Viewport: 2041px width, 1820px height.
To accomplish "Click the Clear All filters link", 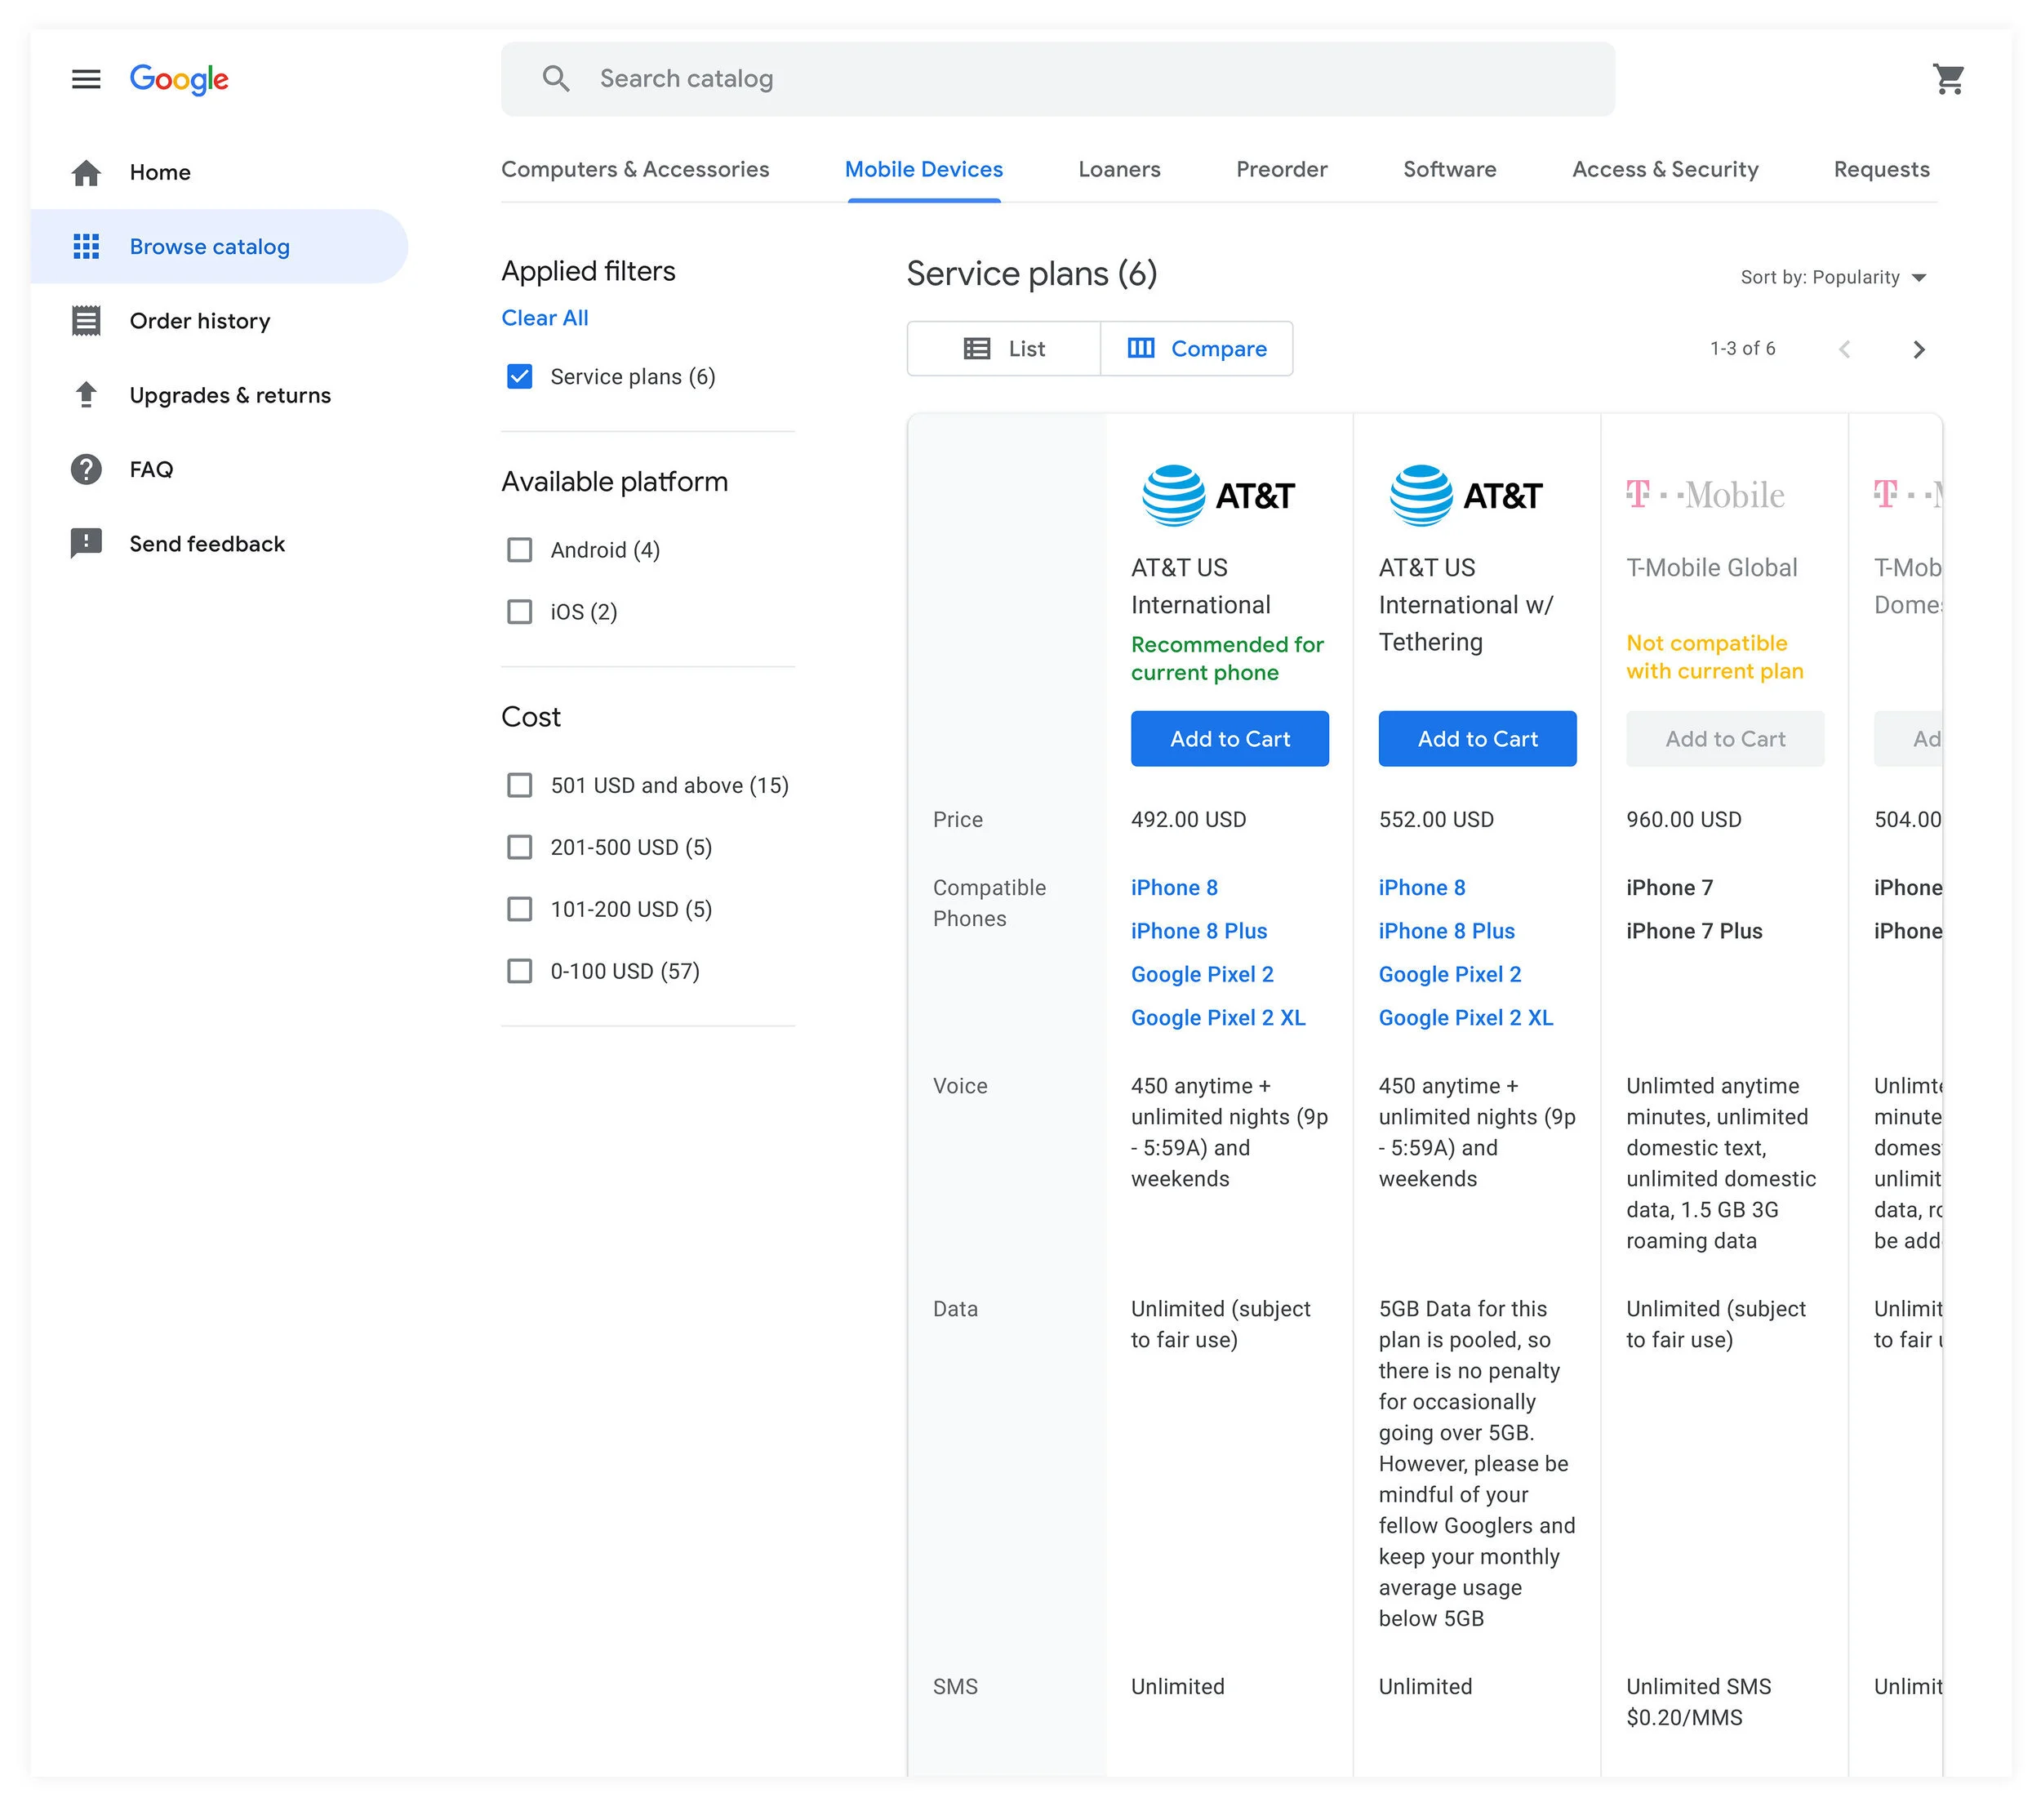I will 544,318.
